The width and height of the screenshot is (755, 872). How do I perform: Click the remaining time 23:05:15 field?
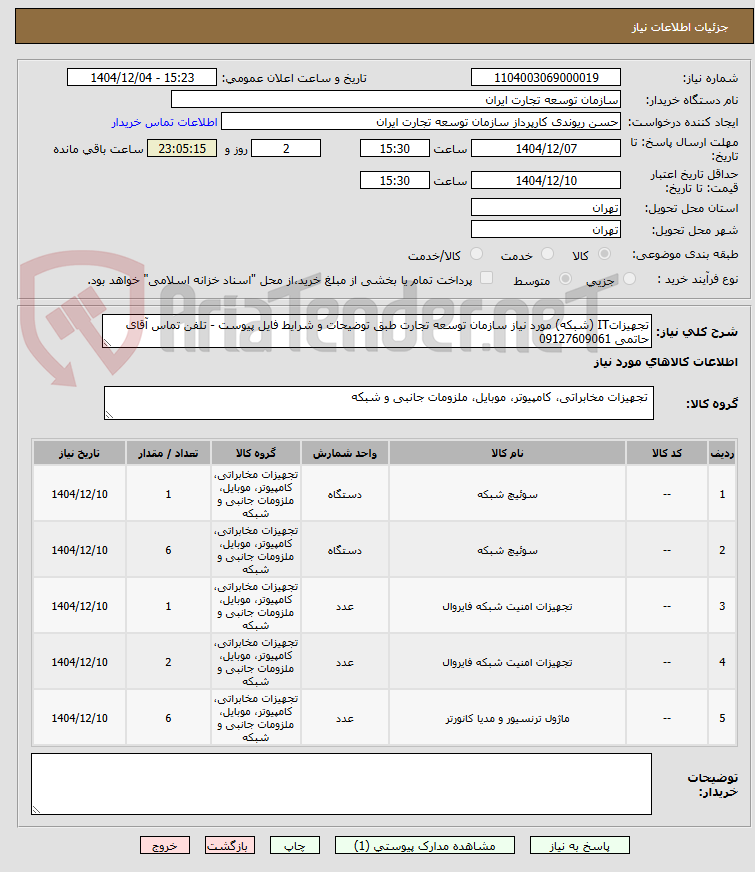click(x=182, y=148)
